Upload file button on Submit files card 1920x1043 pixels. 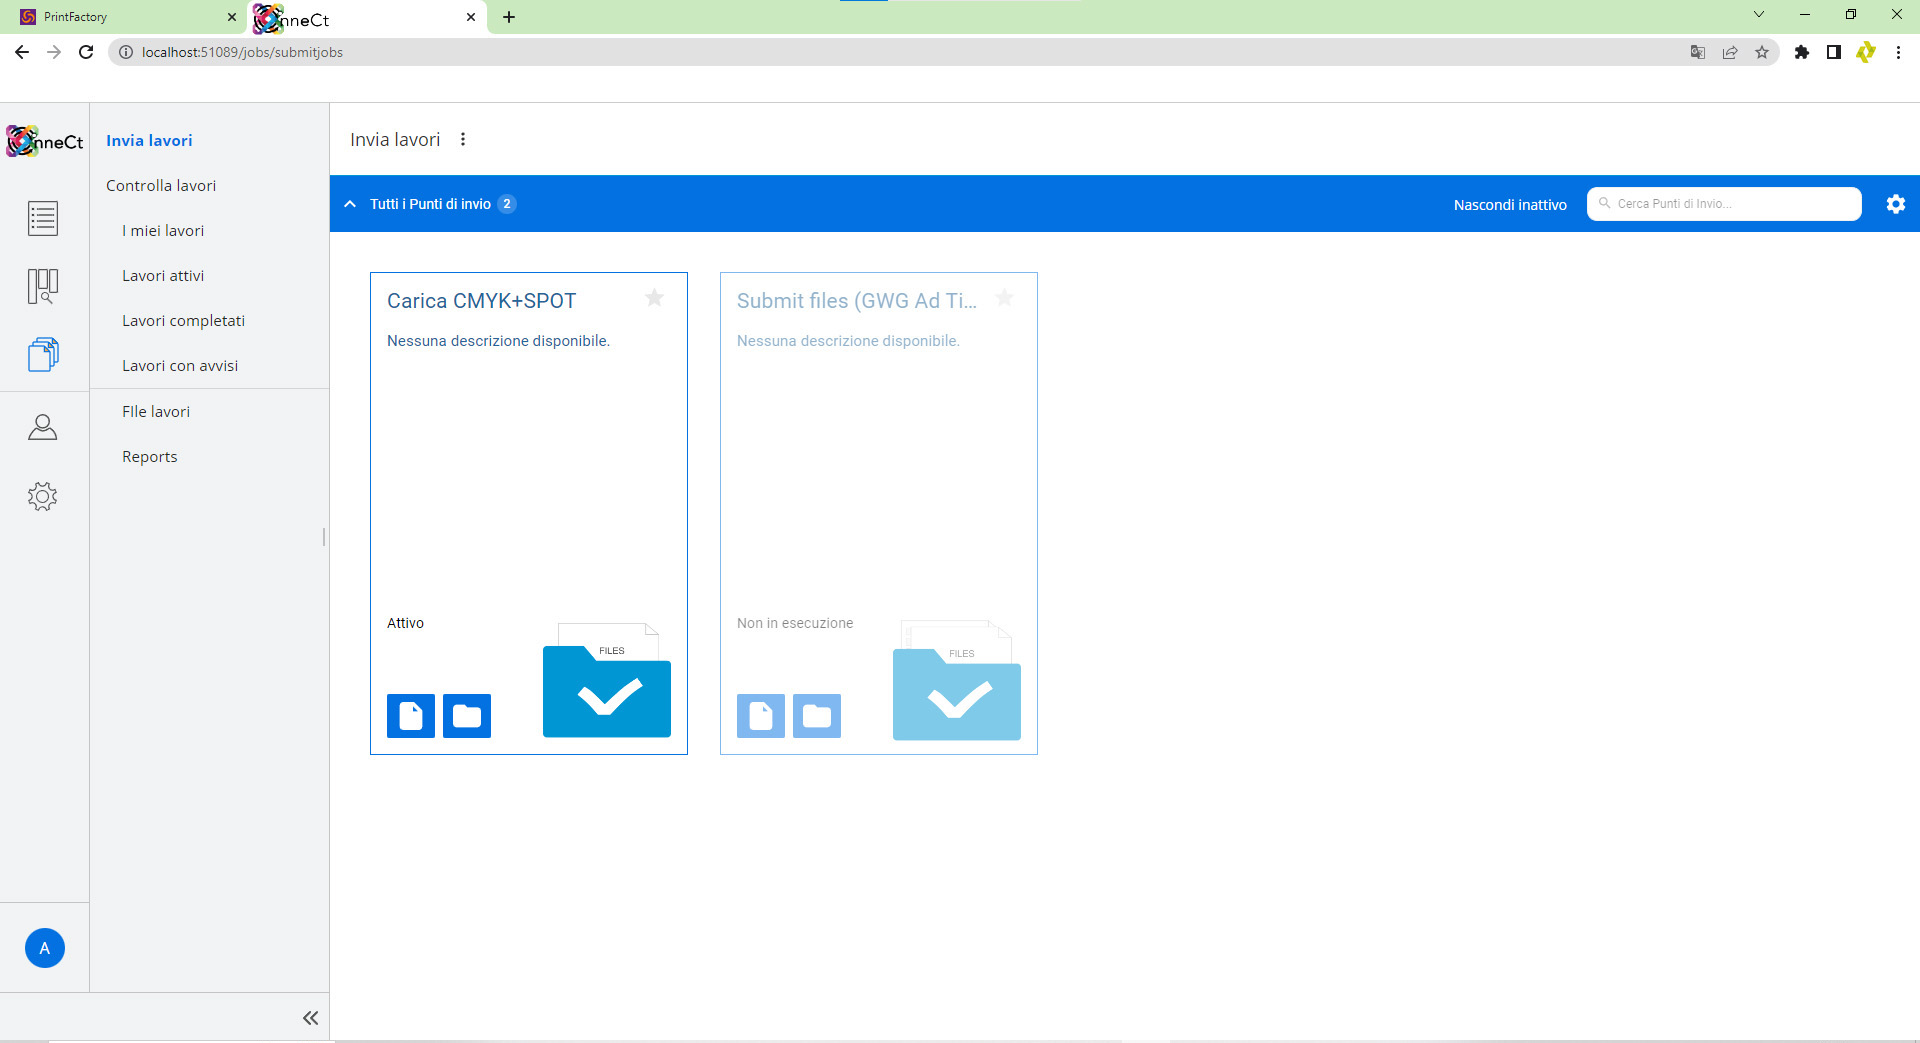pyautogui.click(x=761, y=716)
